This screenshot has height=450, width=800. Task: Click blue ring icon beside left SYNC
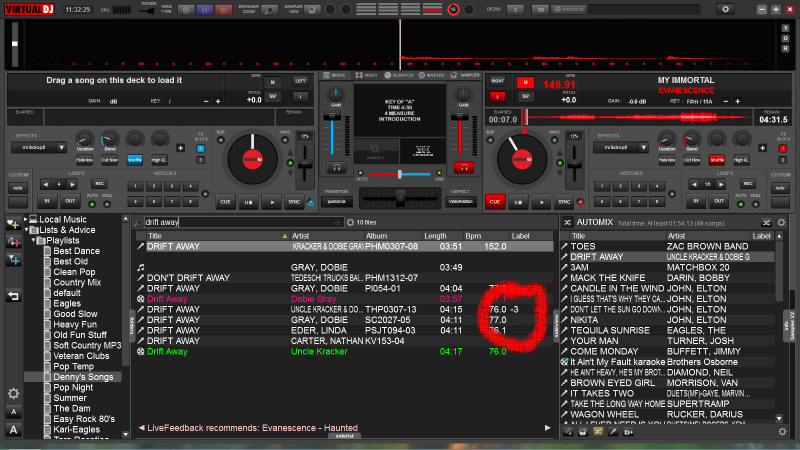pos(311,202)
